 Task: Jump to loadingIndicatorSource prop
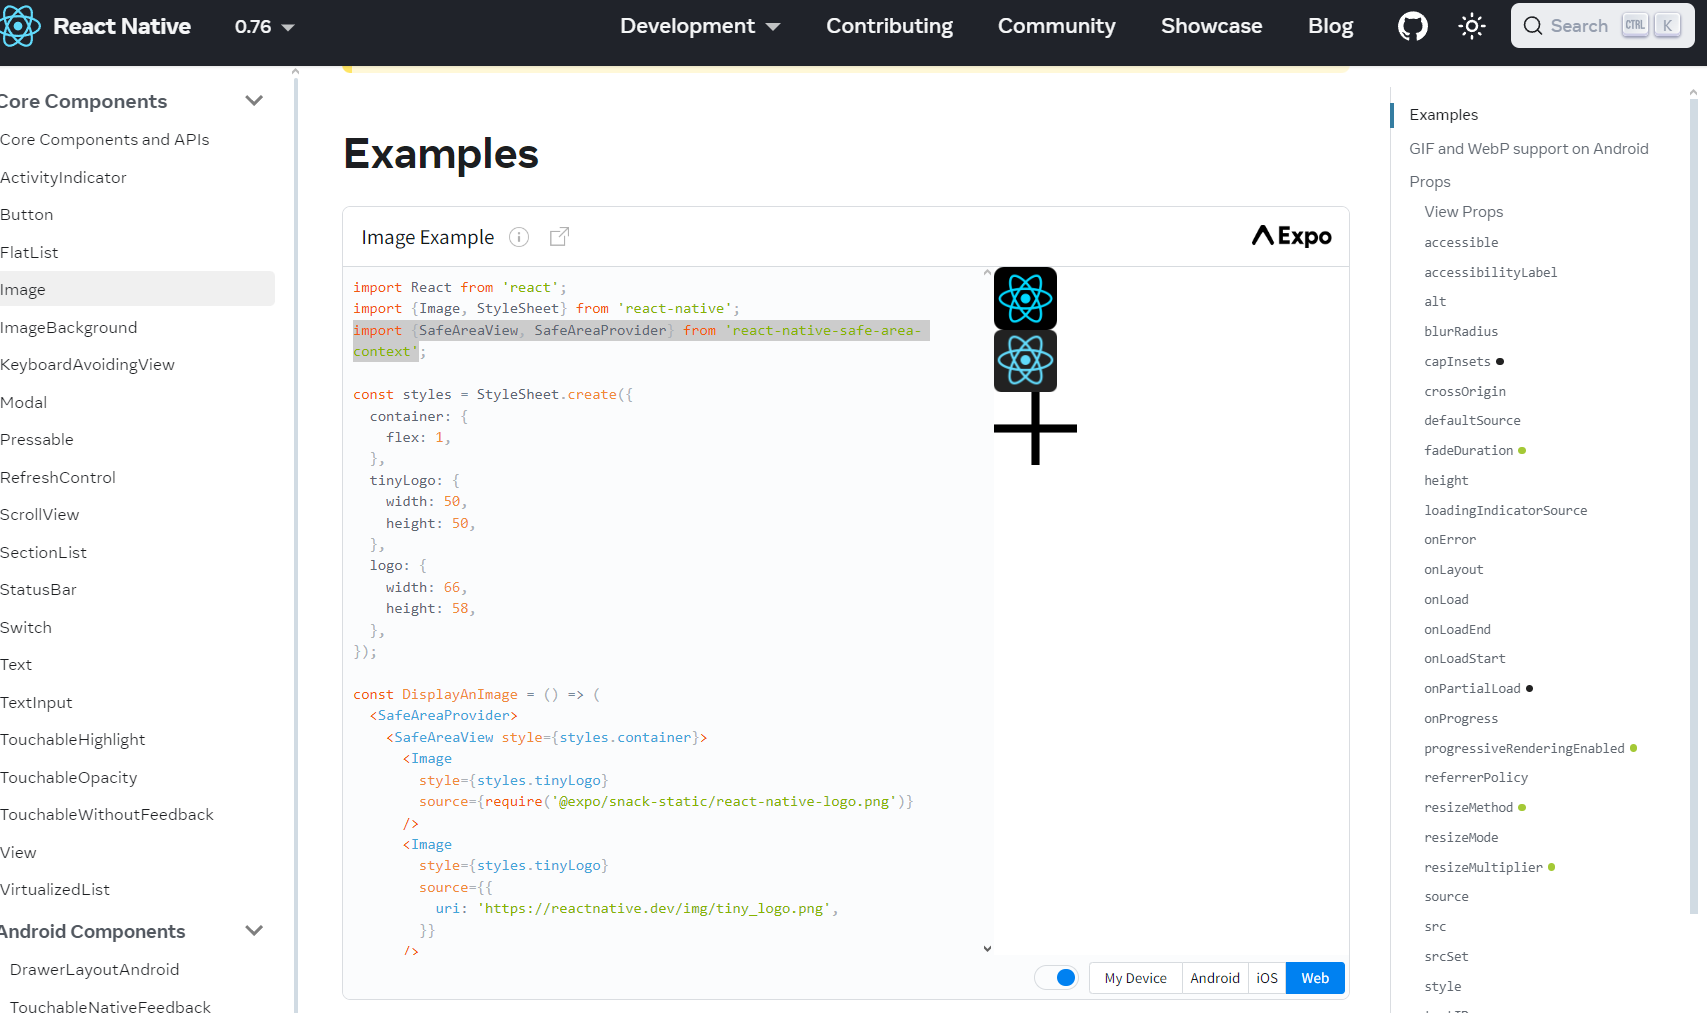coord(1505,511)
